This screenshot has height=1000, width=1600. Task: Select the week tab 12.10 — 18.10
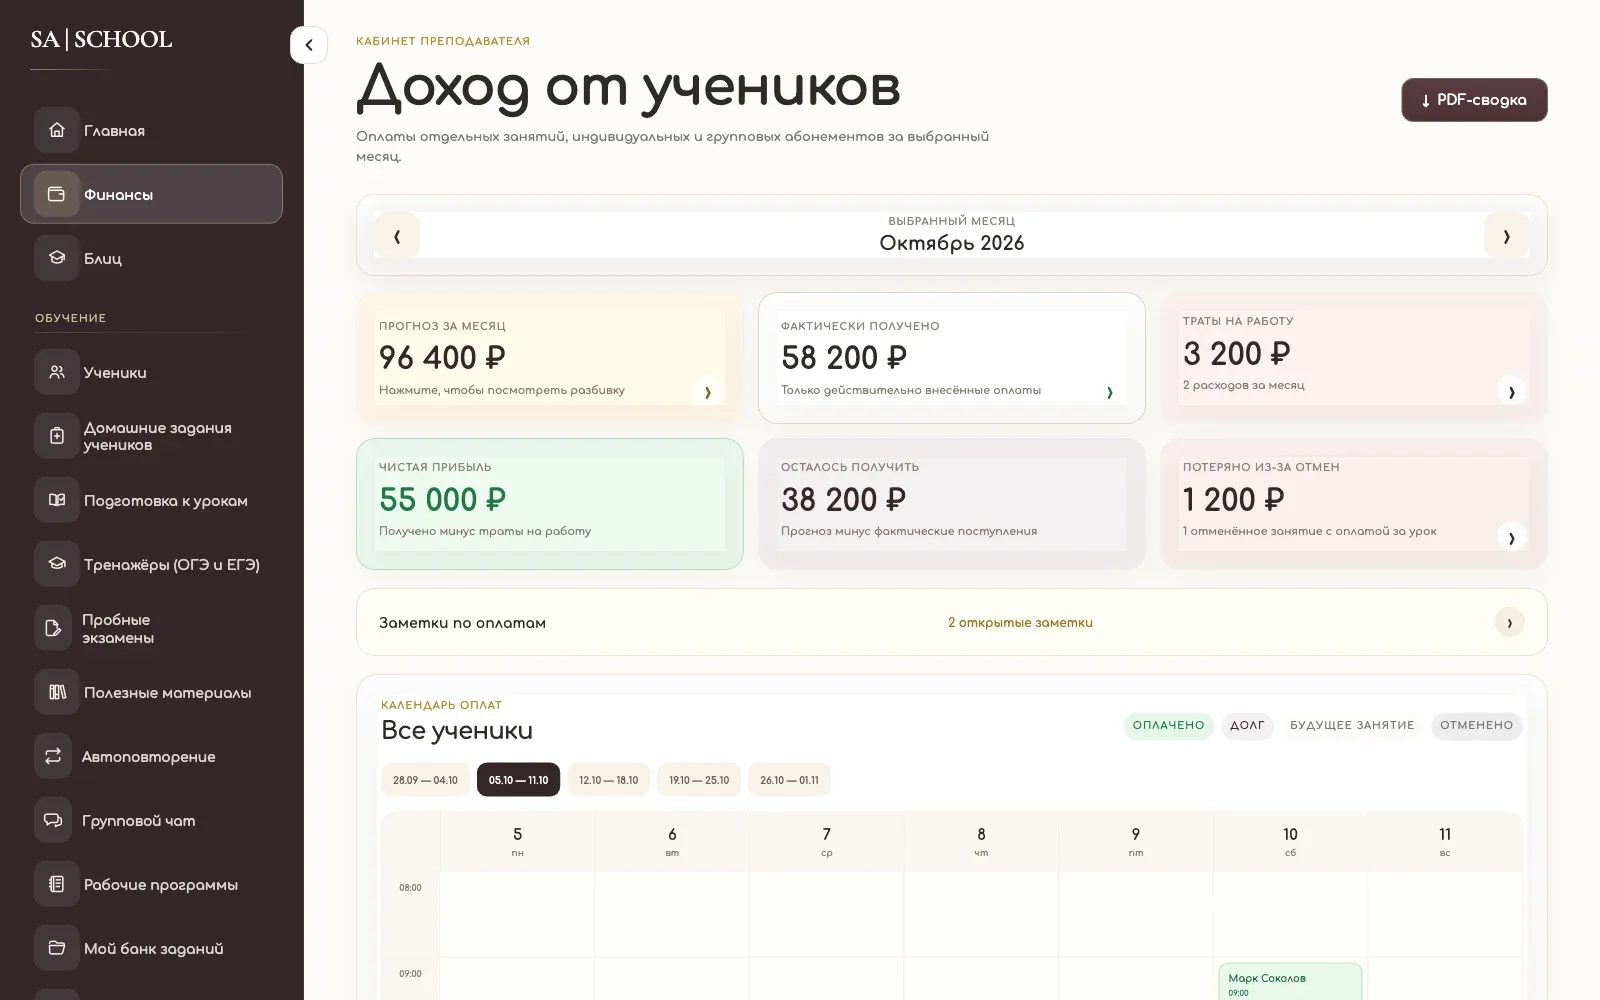[x=608, y=780]
